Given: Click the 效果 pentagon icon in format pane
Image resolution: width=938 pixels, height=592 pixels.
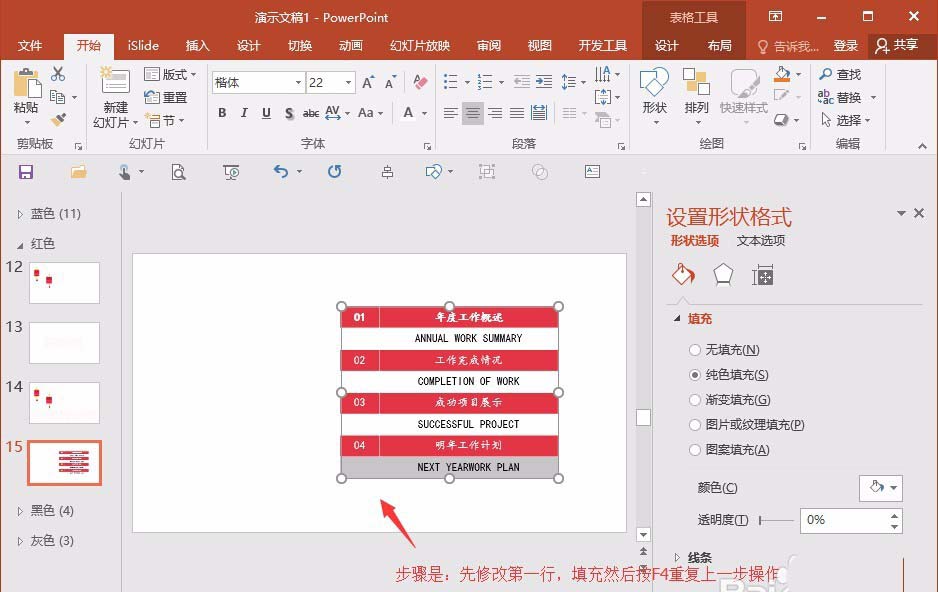Looking at the screenshot, I should (x=723, y=273).
